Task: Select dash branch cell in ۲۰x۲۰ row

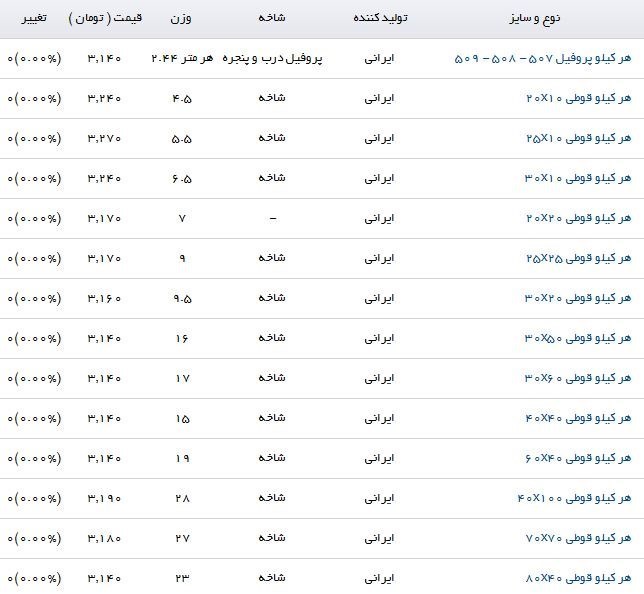Action: click(272, 219)
